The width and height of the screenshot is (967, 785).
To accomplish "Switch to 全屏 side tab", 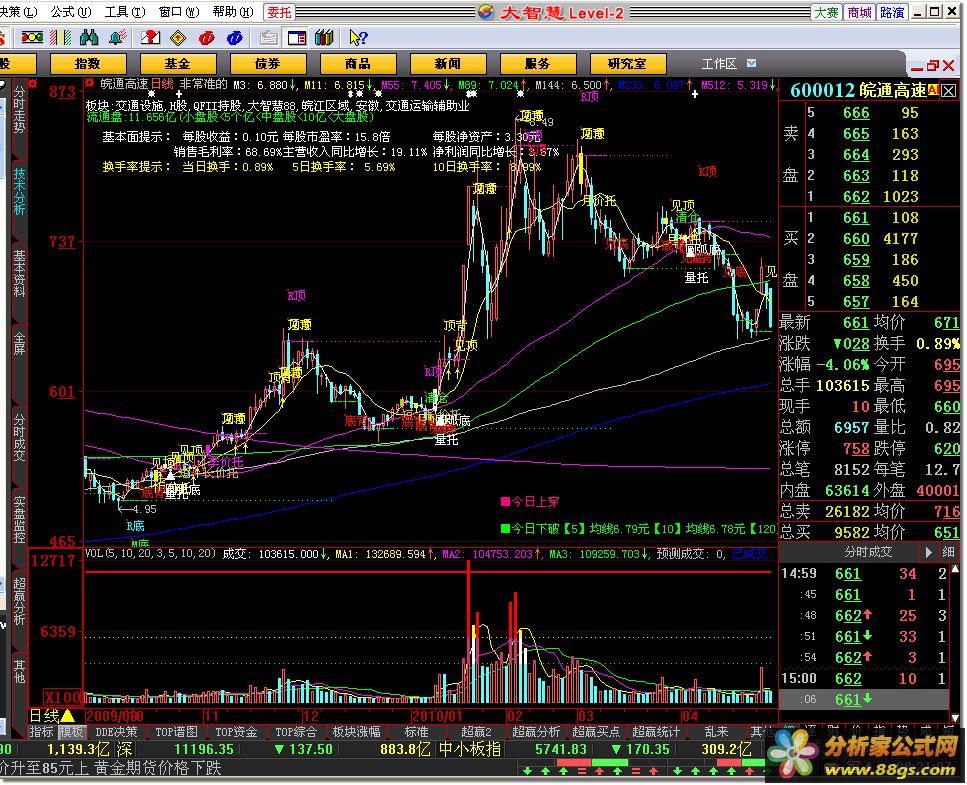I will coord(19,344).
